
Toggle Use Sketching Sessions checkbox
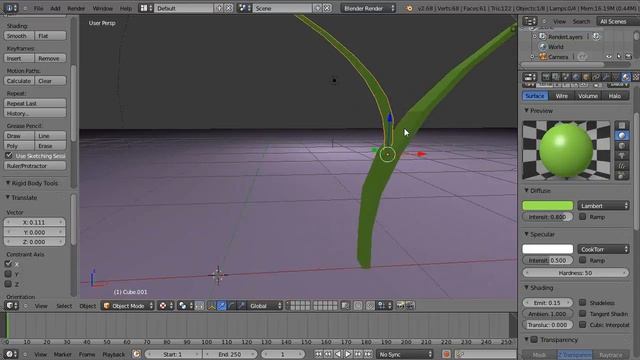tap(9, 156)
